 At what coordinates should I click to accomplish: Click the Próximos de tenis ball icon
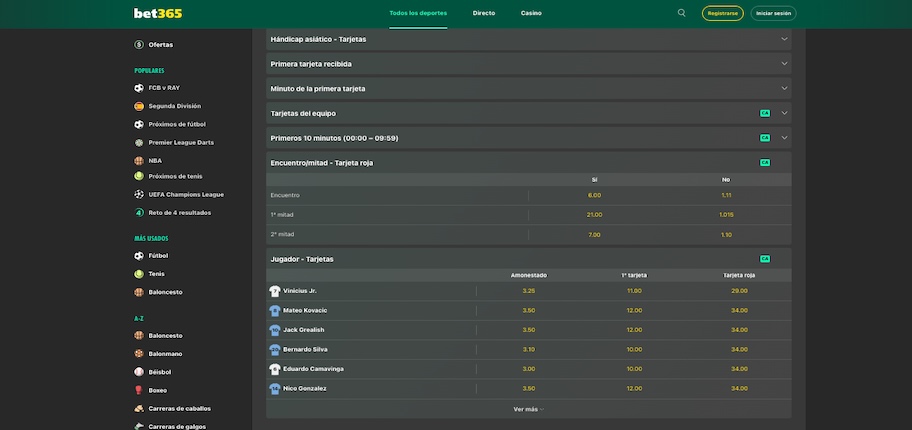pyautogui.click(x=139, y=176)
